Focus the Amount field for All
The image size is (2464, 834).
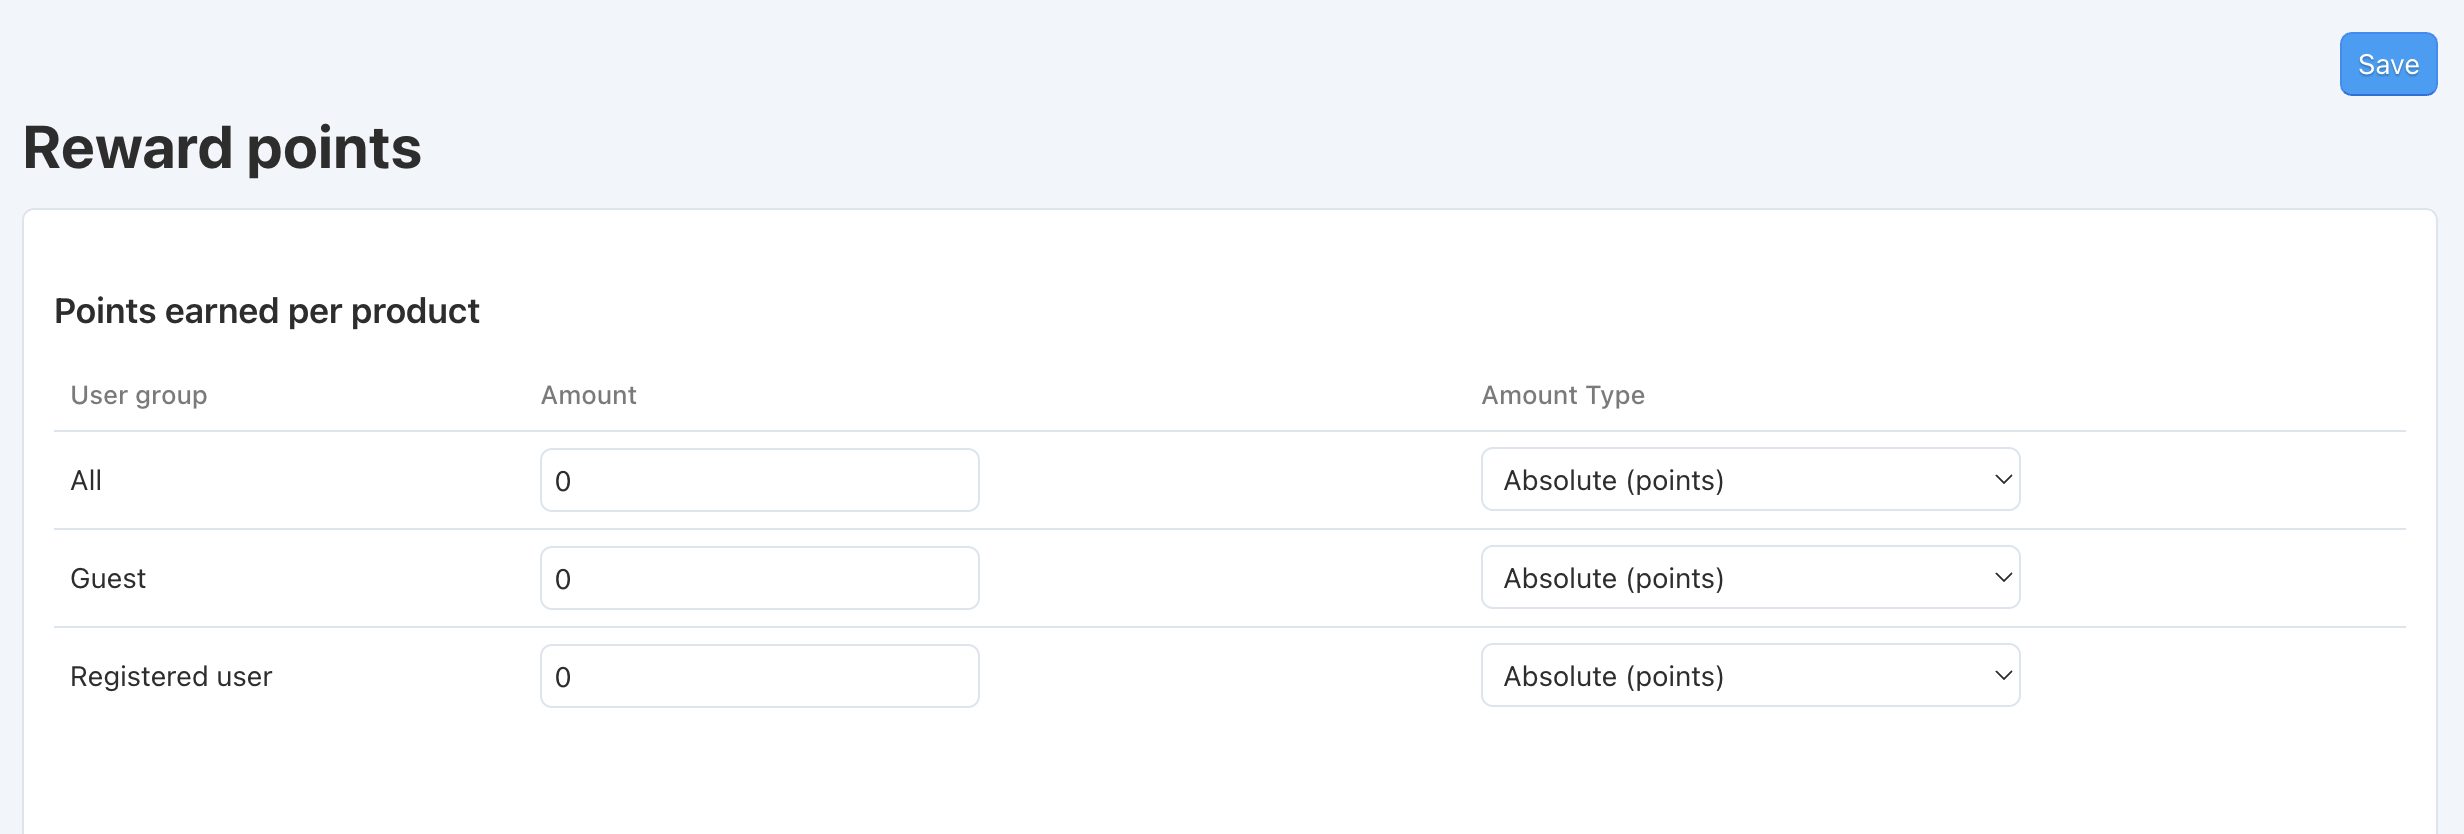coord(760,480)
